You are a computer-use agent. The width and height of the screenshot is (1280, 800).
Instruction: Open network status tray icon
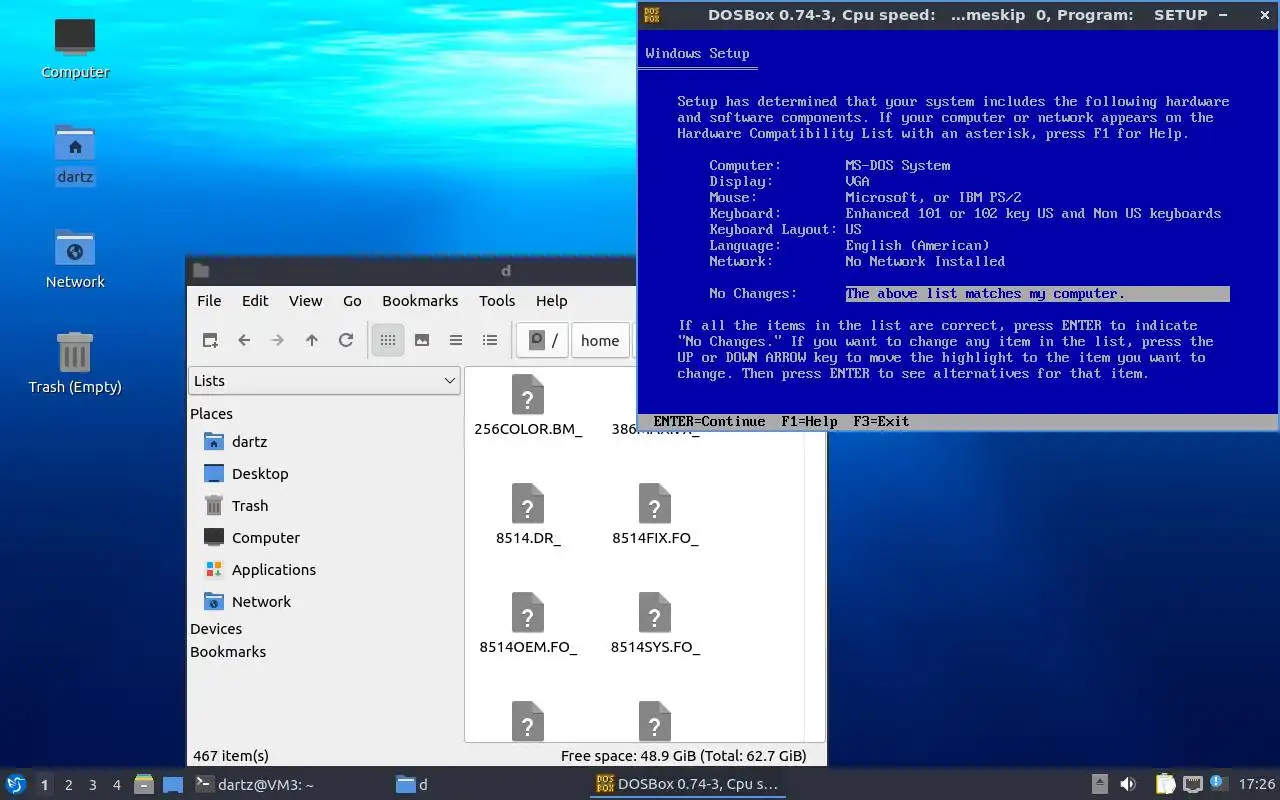coord(1192,785)
